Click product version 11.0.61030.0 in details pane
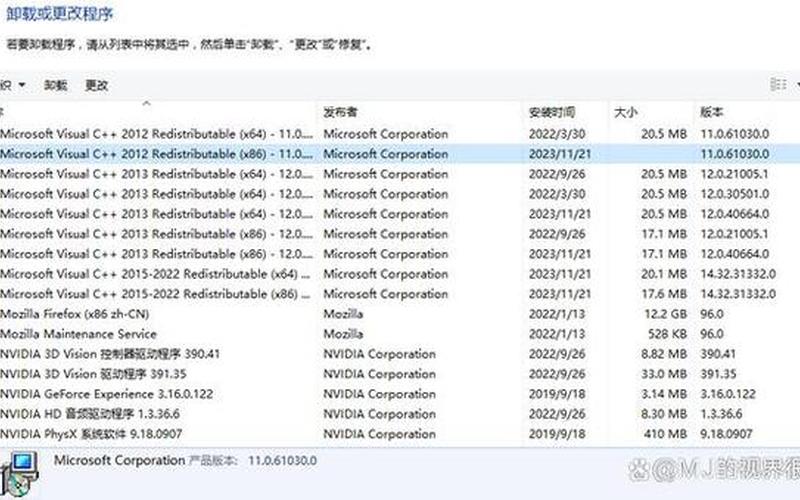800x500 pixels. [x=282, y=460]
